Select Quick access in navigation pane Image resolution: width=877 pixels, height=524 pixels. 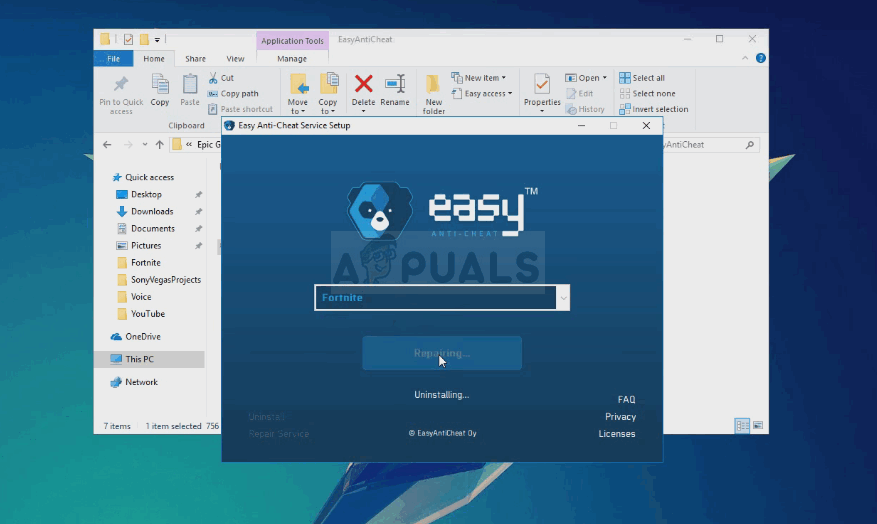(x=143, y=177)
